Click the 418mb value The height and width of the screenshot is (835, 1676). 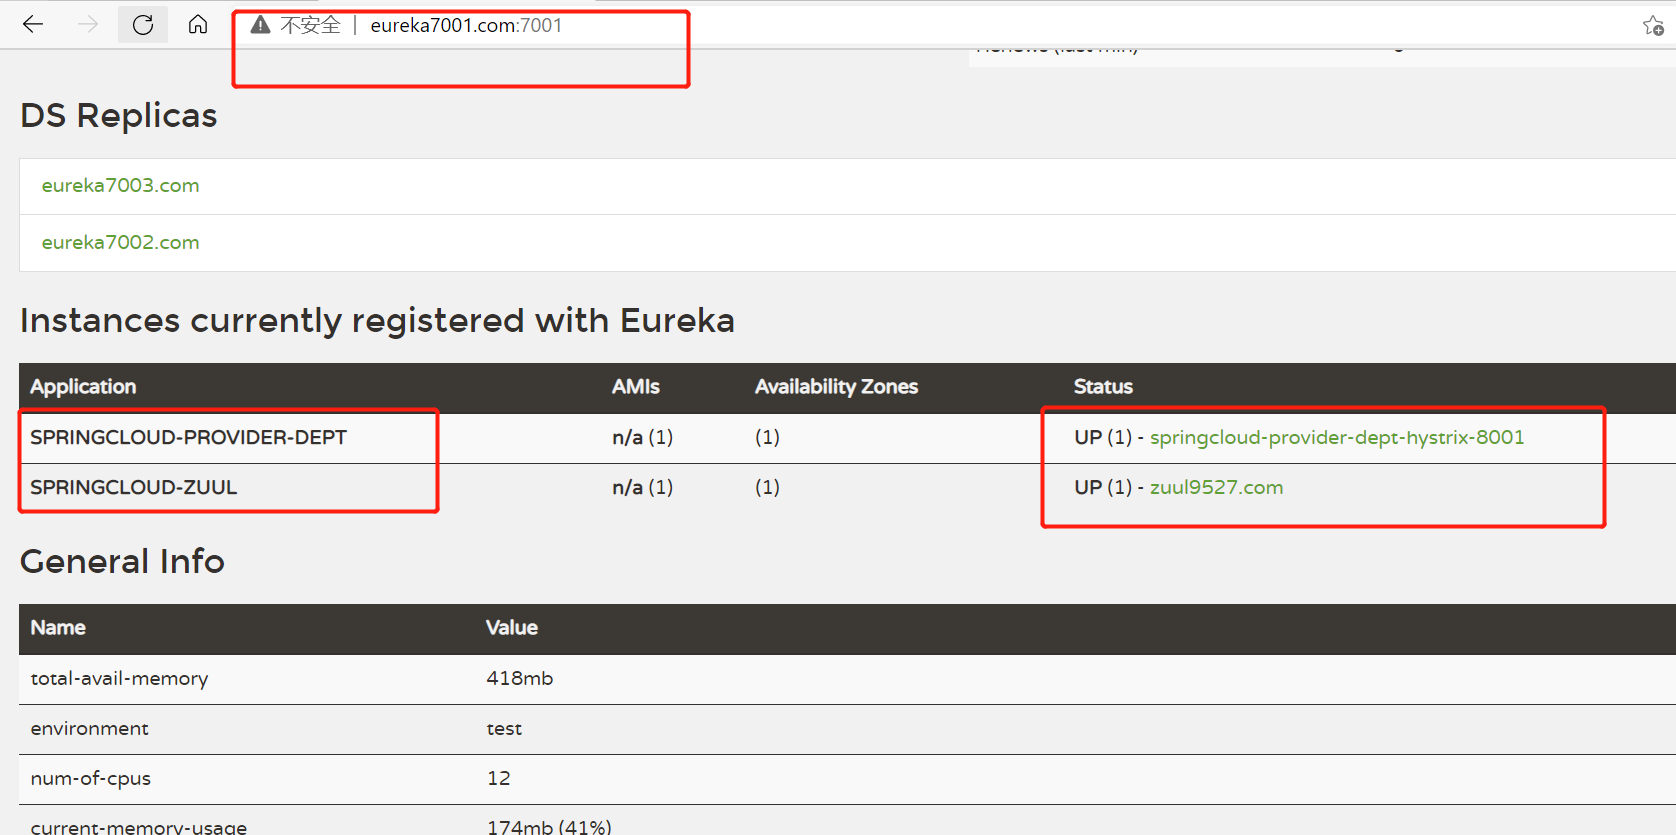[x=519, y=678]
